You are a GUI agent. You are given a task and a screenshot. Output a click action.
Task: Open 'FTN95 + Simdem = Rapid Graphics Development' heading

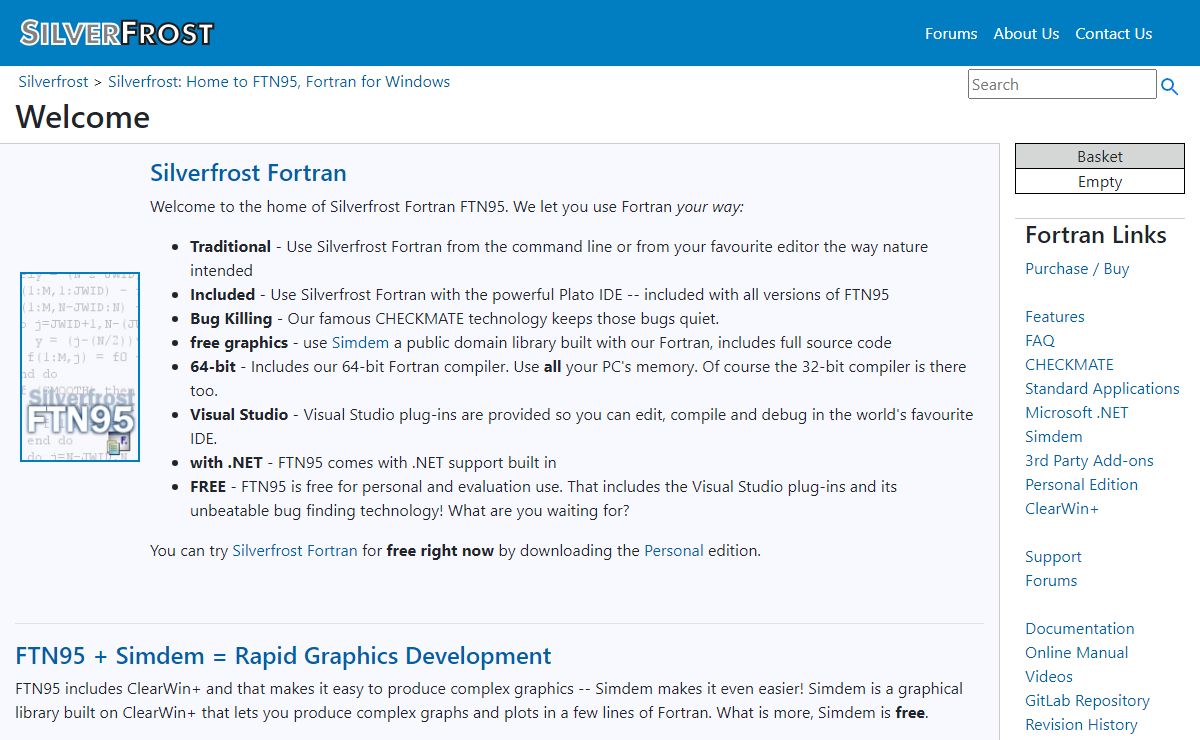click(x=283, y=656)
